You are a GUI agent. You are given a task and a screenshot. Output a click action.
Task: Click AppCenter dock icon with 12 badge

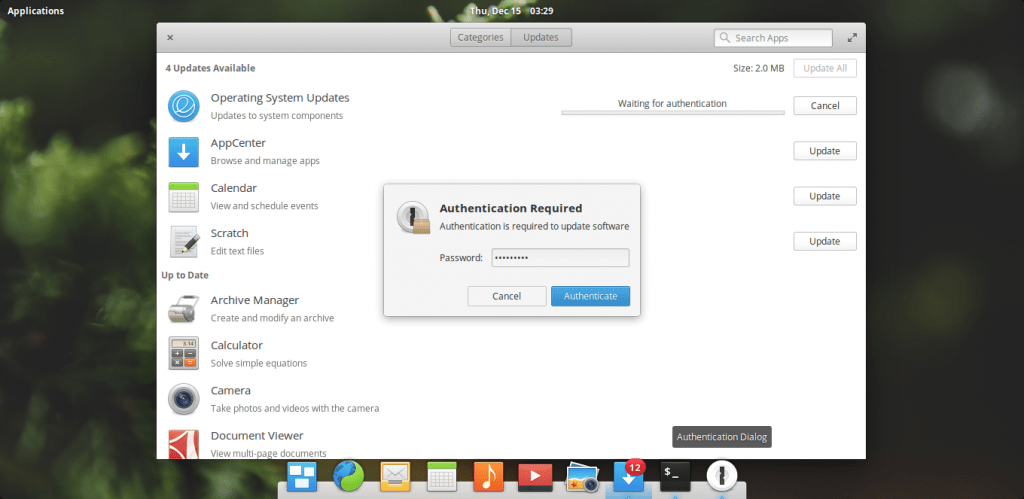[x=628, y=477]
